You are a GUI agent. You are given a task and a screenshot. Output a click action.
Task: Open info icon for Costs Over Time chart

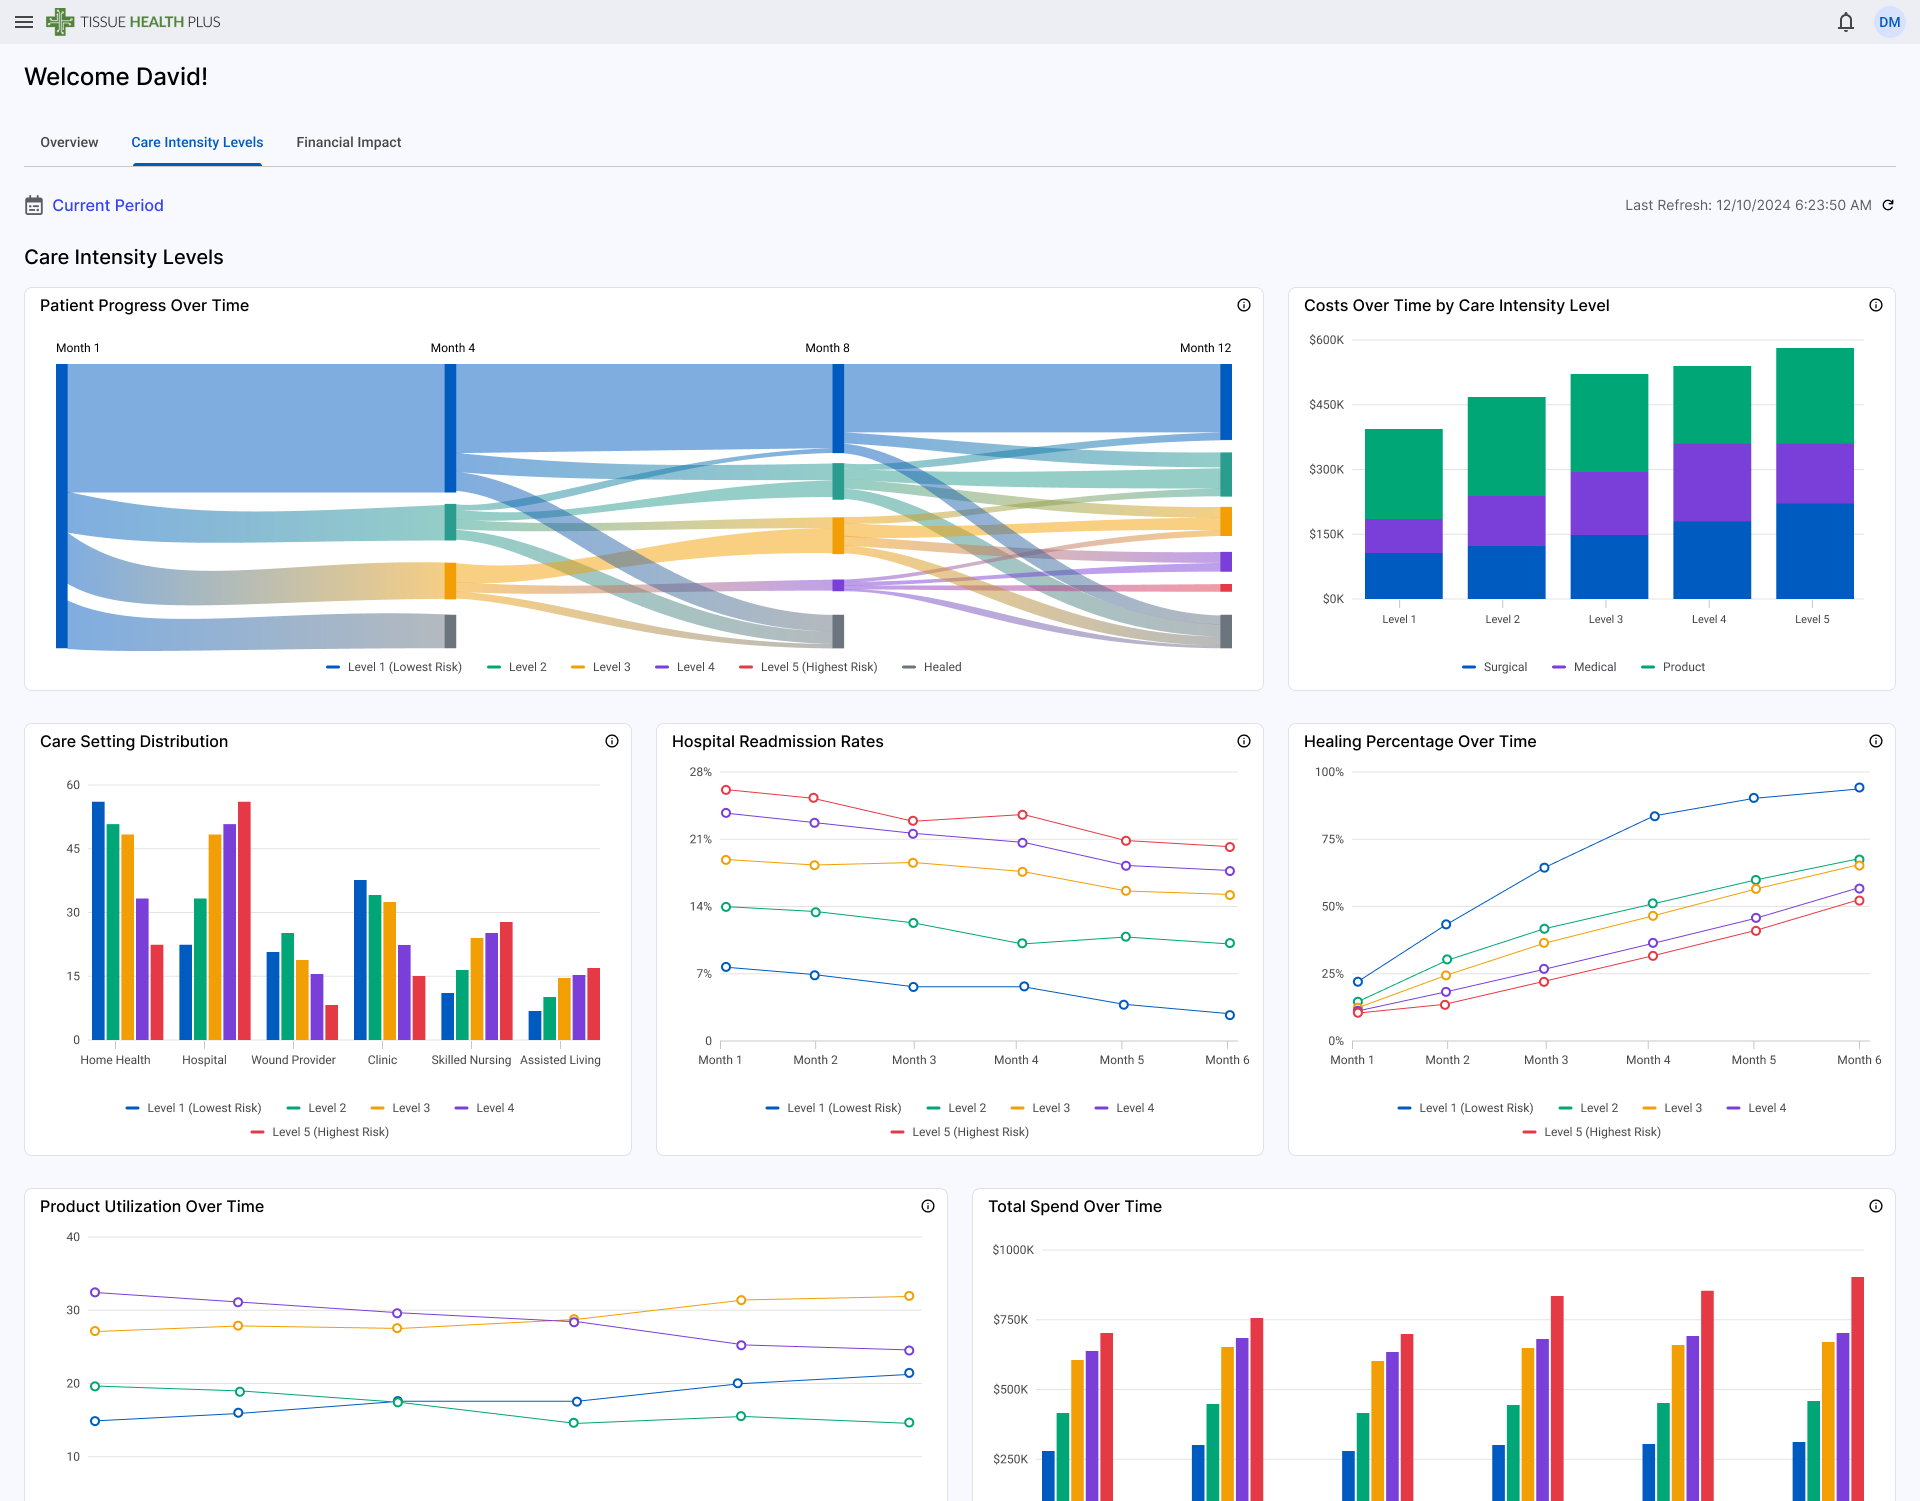1875,305
